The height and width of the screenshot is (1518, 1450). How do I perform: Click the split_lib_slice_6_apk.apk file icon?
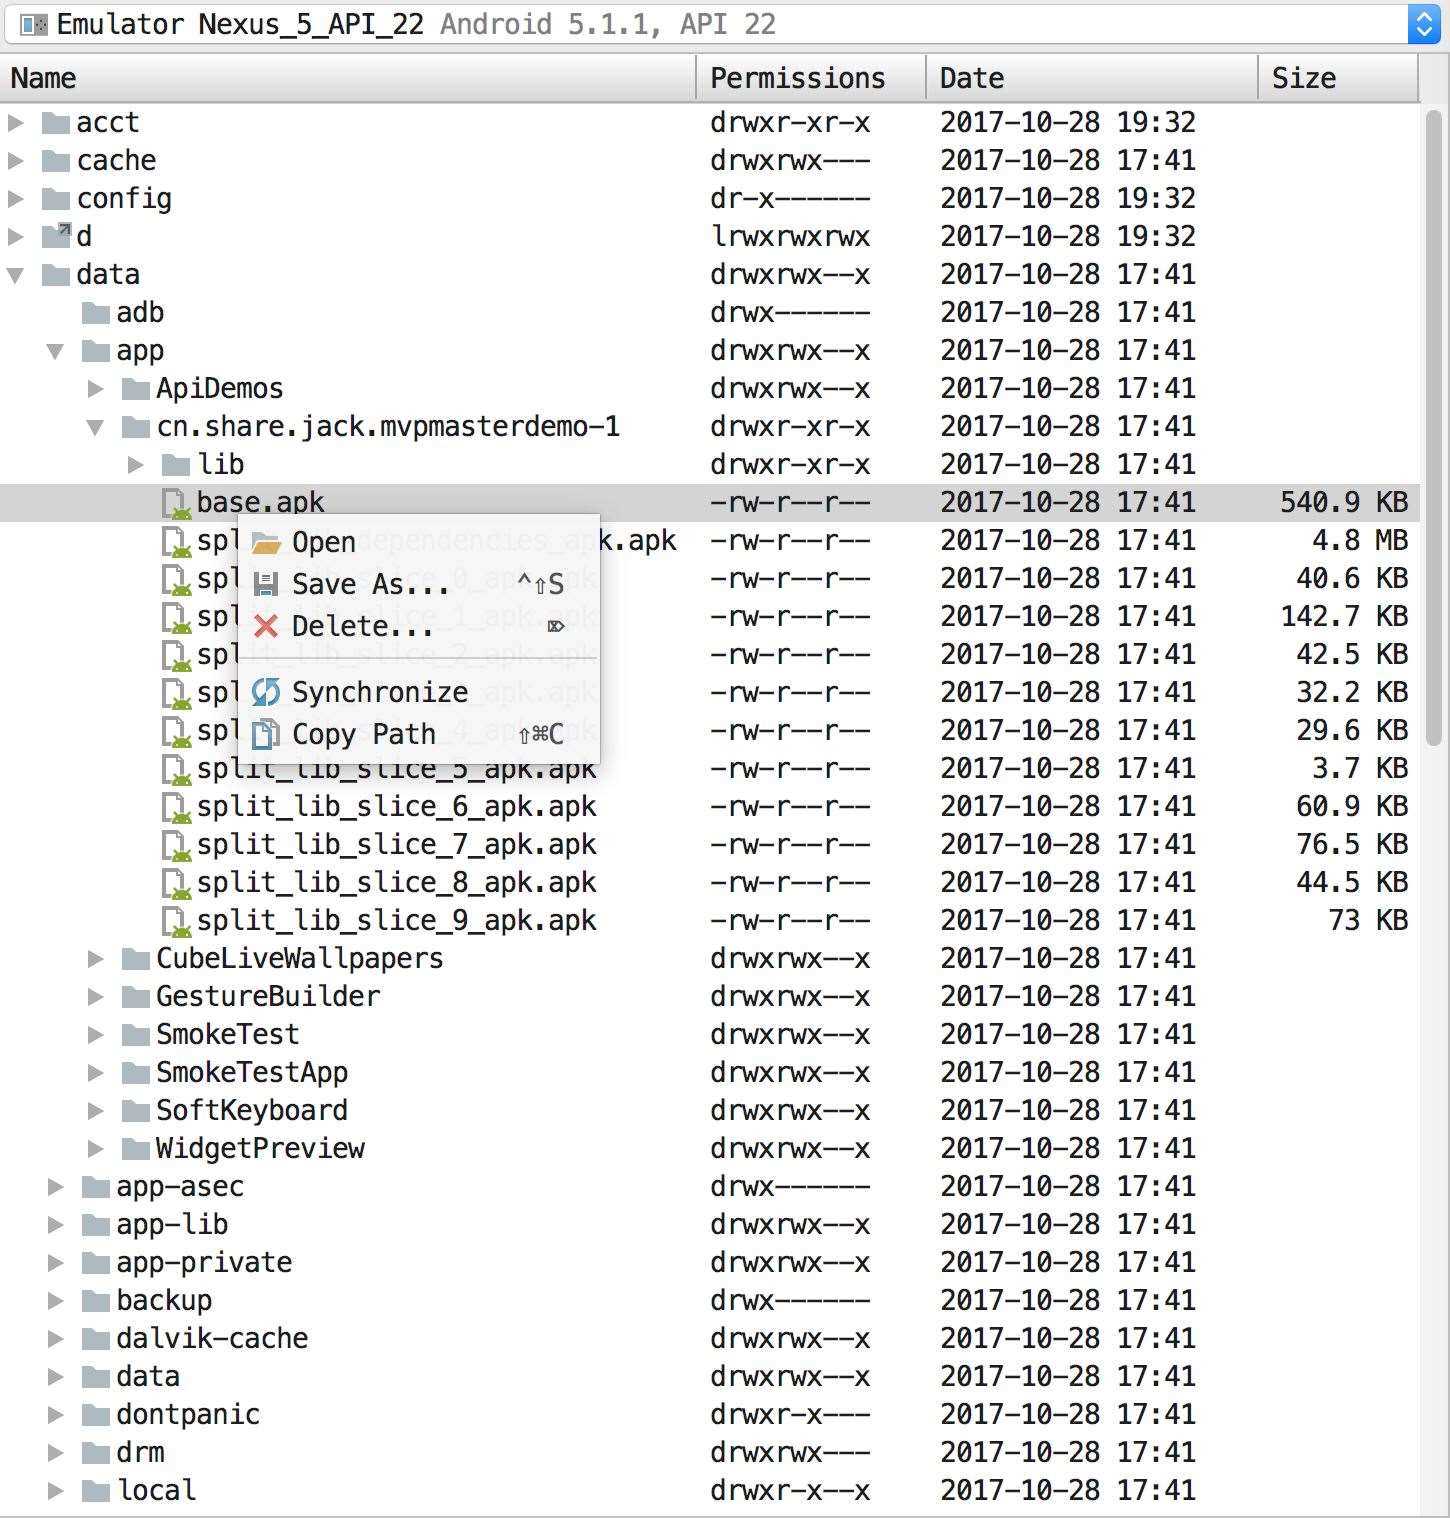[x=176, y=807]
